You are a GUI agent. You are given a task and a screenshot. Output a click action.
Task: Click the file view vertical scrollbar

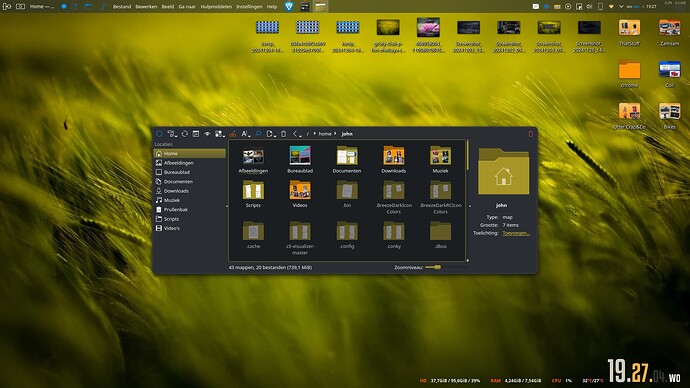pos(467,155)
